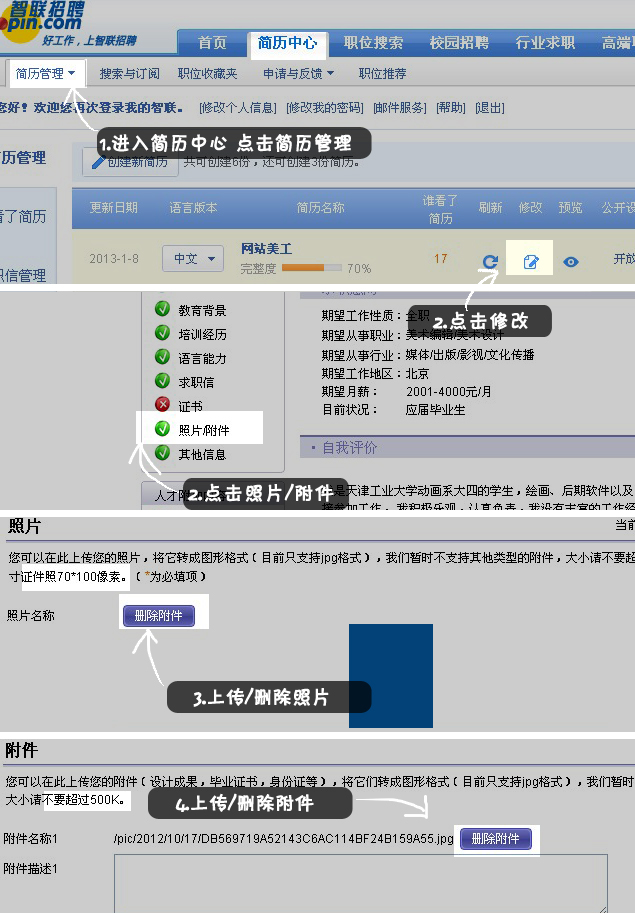Click the 创建新简历 button

click(130, 162)
